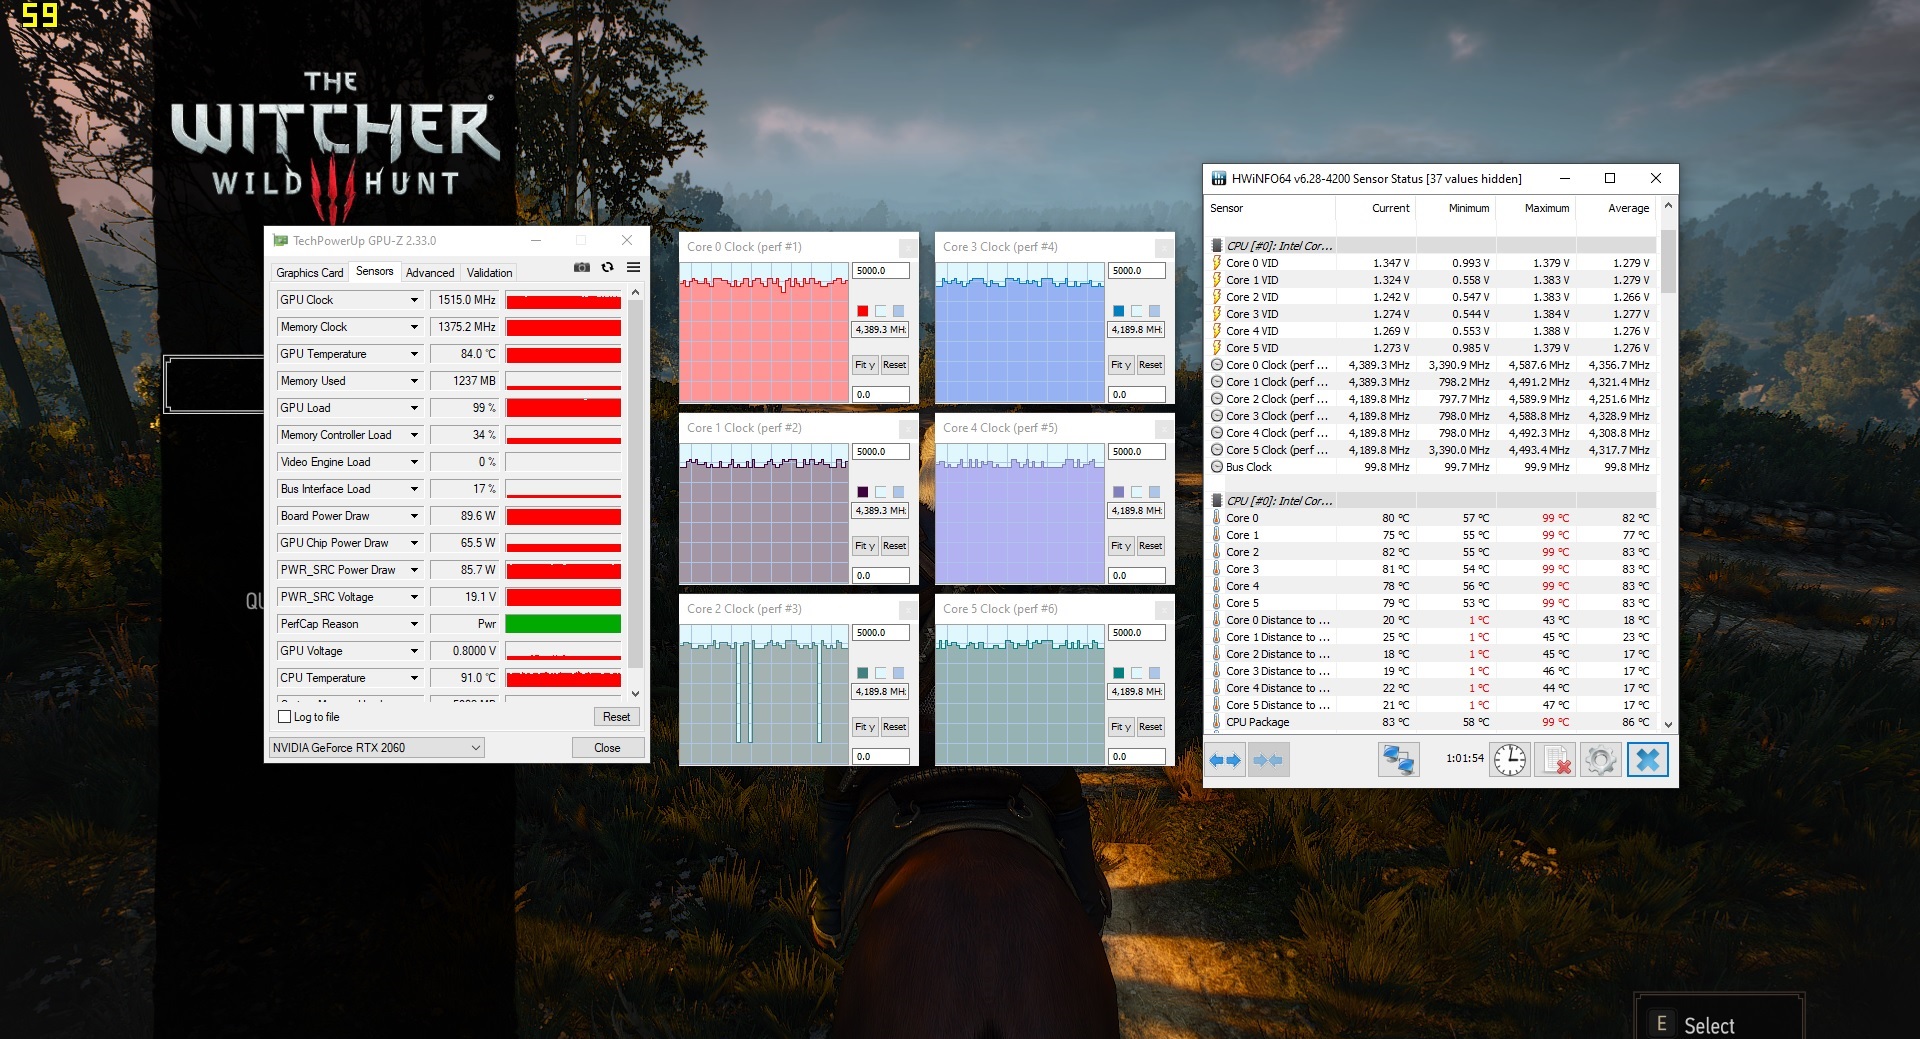Image resolution: width=1920 pixels, height=1039 pixels.
Task: Switch to the Validation tab
Action: [489, 273]
